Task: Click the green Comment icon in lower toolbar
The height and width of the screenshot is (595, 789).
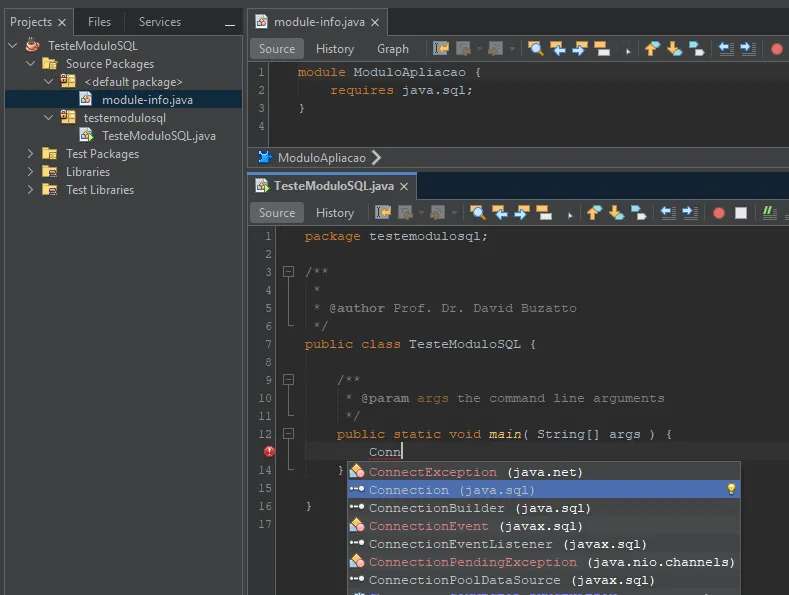Action: (x=769, y=213)
